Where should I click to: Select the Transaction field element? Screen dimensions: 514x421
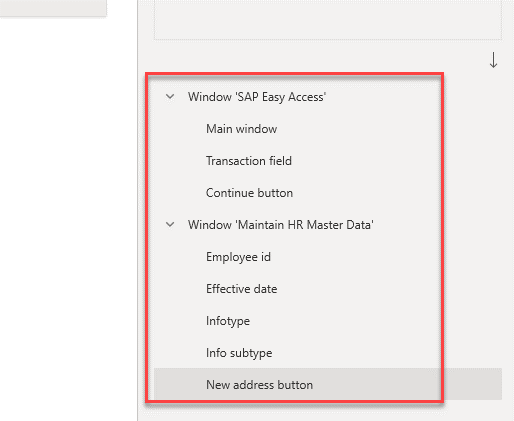point(249,161)
